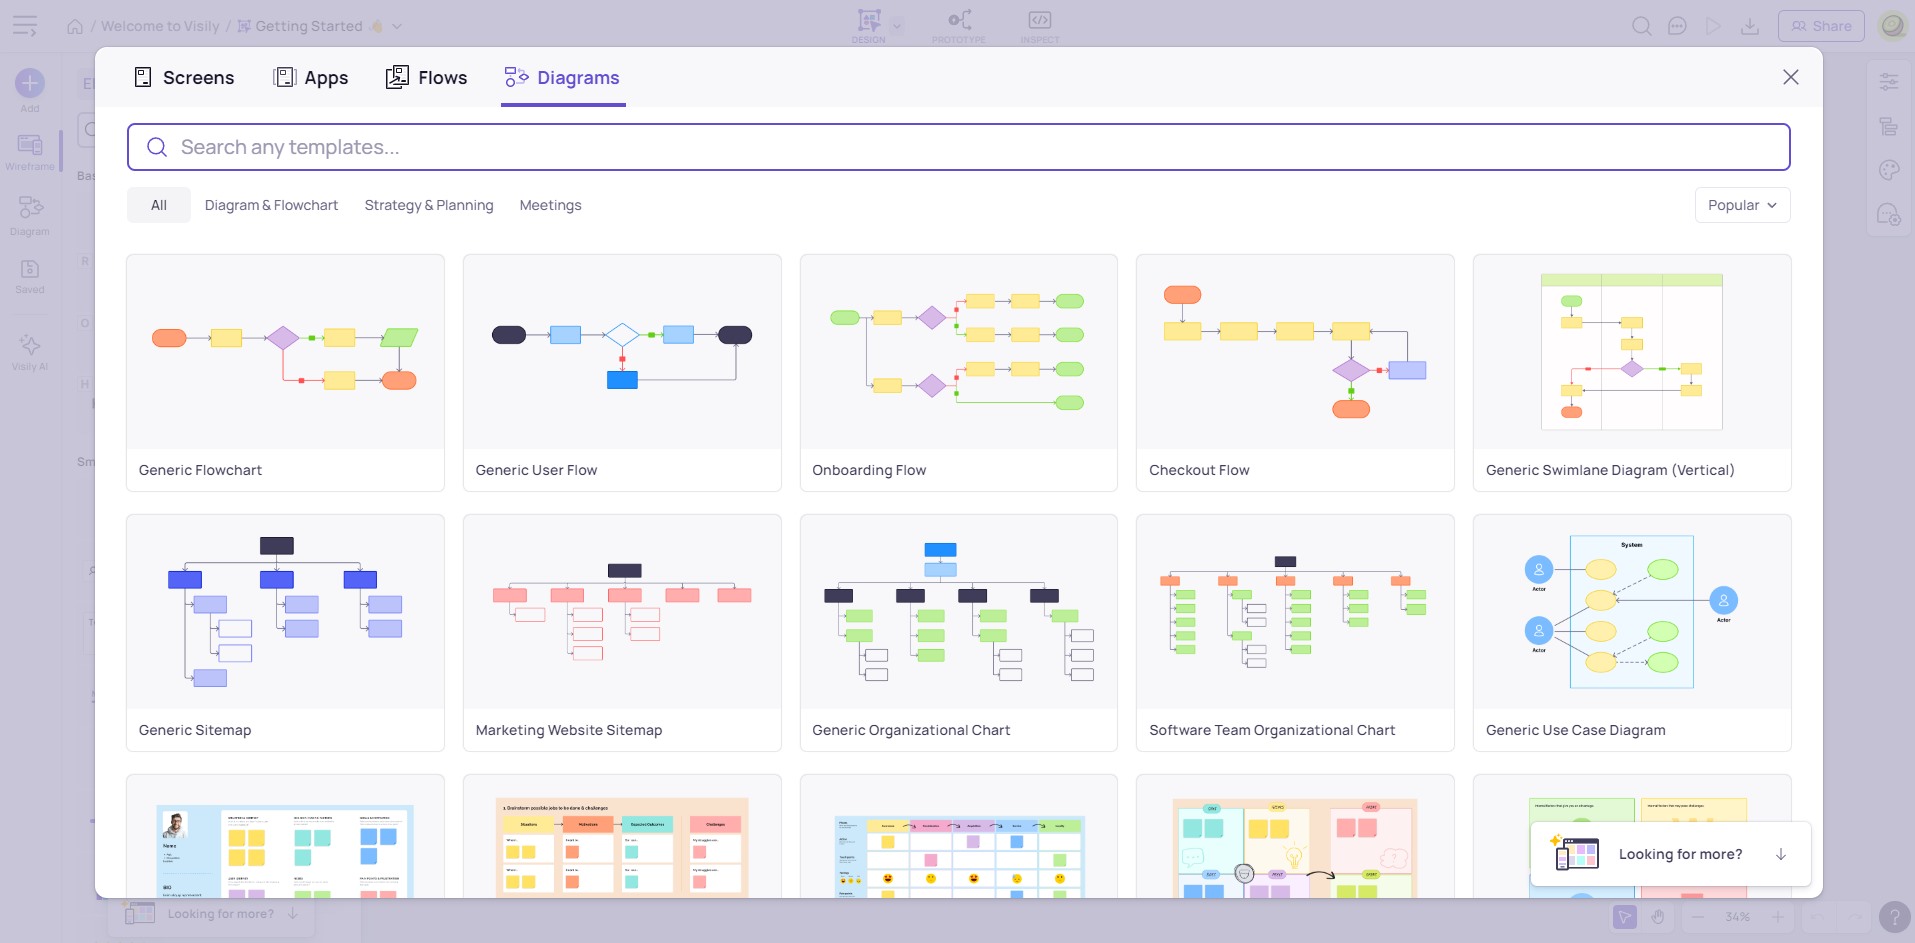Image resolution: width=1915 pixels, height=943 pixels.
Task: Choose the Generic User Flow template
Action: point(622,372)
